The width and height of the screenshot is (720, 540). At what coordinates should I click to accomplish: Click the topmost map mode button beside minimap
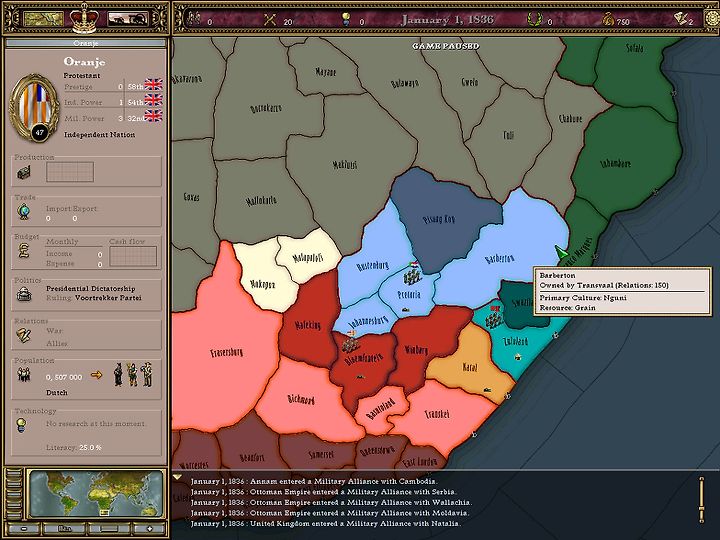pos(14,472)
